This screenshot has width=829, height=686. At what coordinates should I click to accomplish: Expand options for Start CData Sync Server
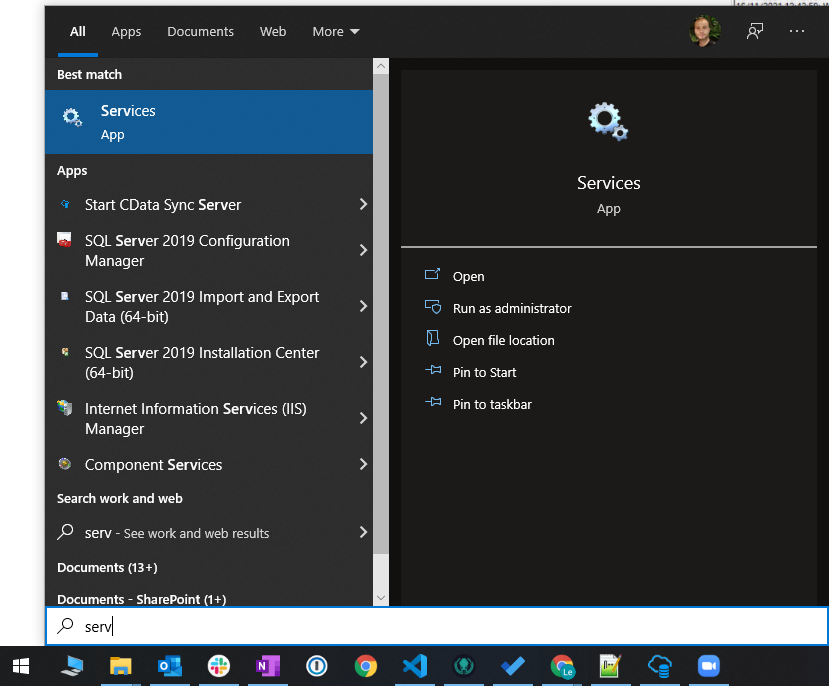point(363,204)
